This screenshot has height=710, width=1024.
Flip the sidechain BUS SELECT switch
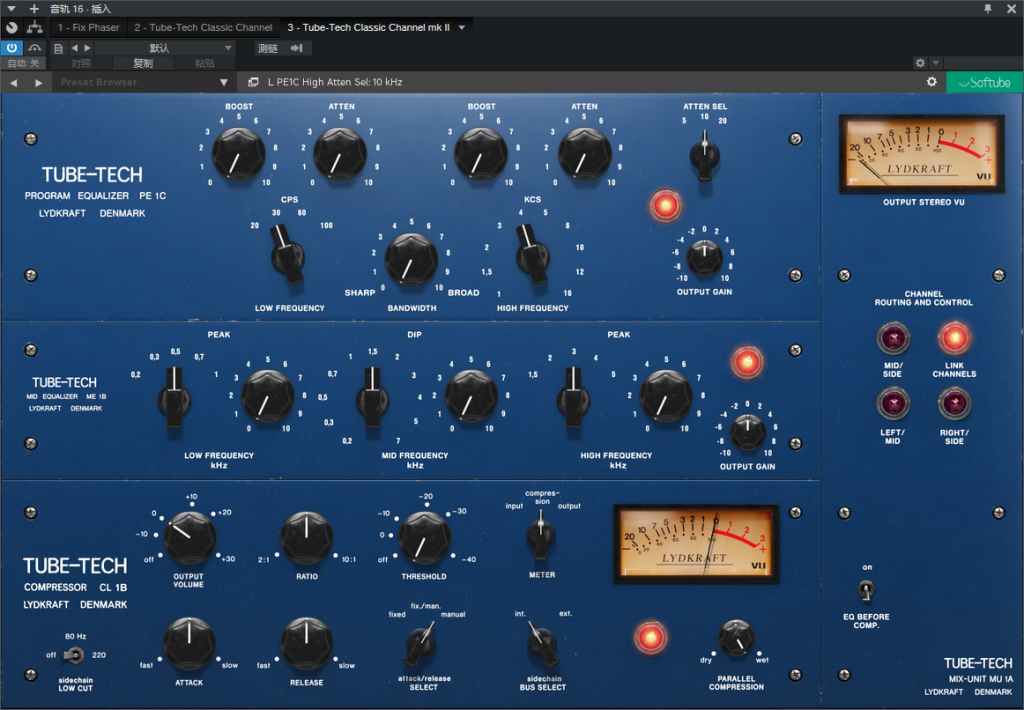pyautogui.click(x=541, y=643)
